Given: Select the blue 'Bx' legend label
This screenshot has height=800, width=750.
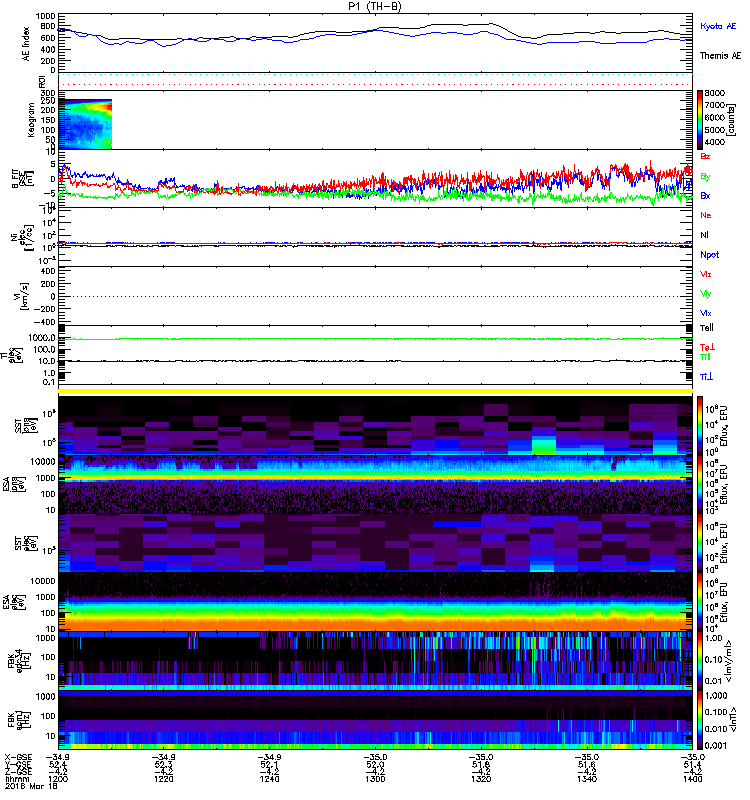Looking at the screenshot, I should click(x=705, y=195).
